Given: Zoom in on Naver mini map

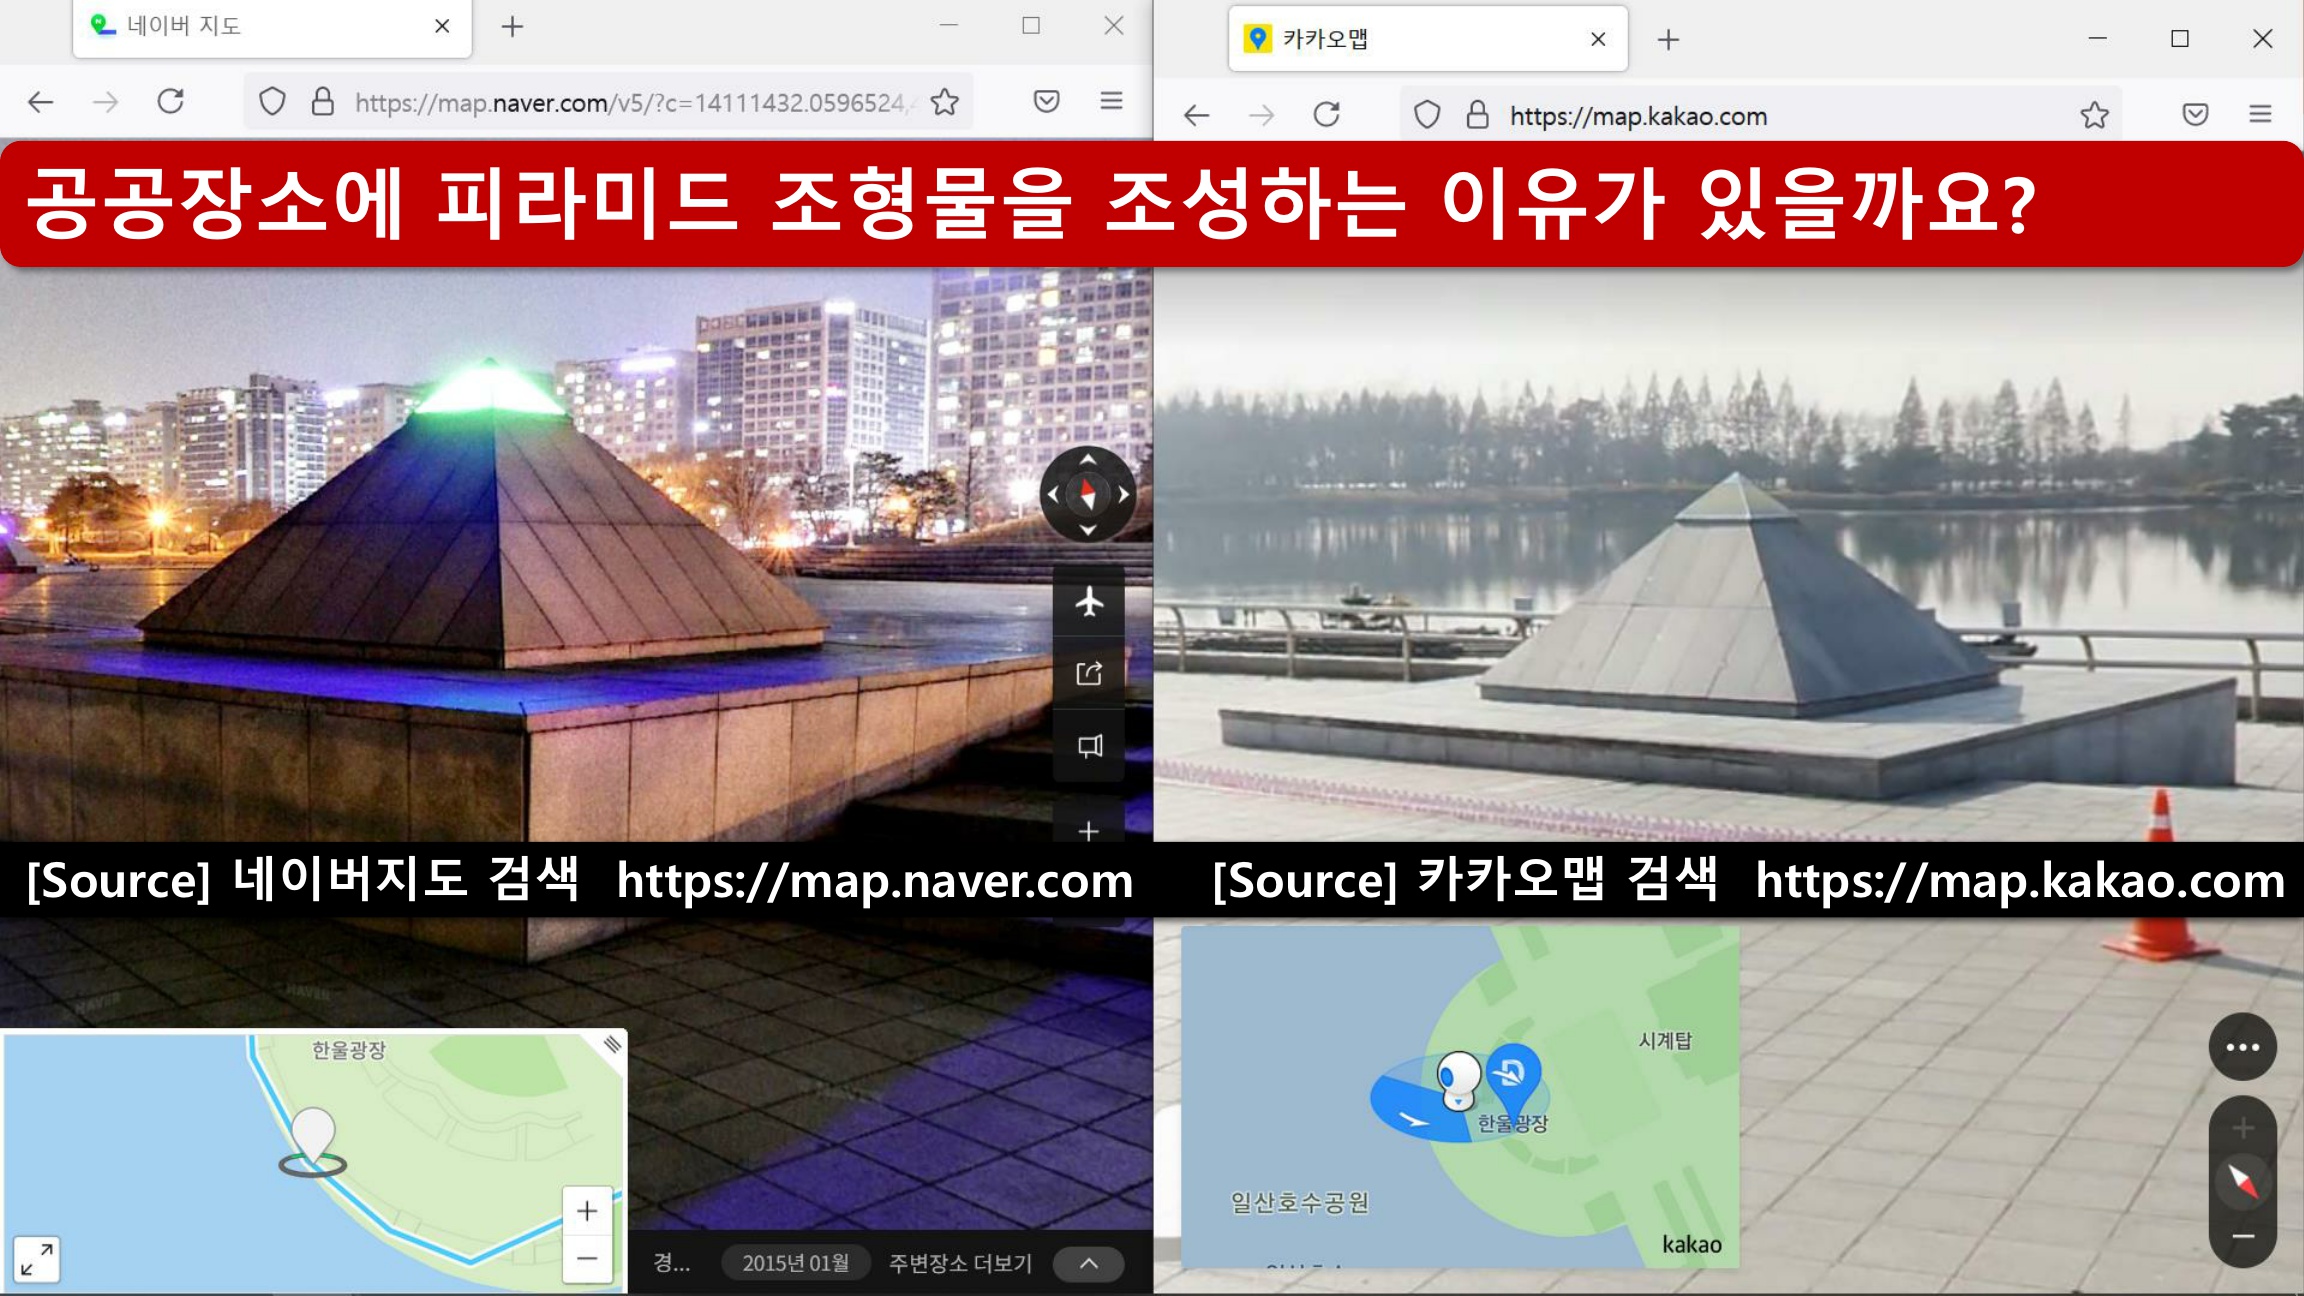Looking at the screenshot, I should click(587, 1211).
